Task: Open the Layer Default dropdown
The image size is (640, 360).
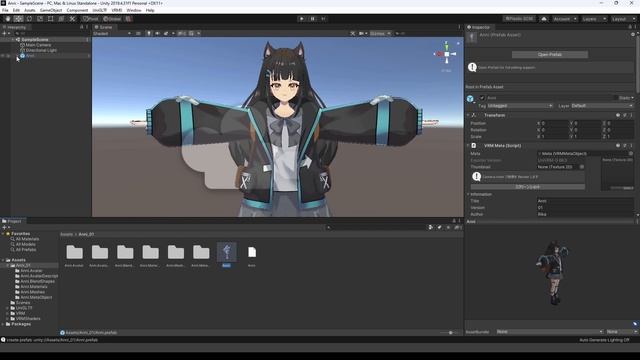Action: (602, 106)
